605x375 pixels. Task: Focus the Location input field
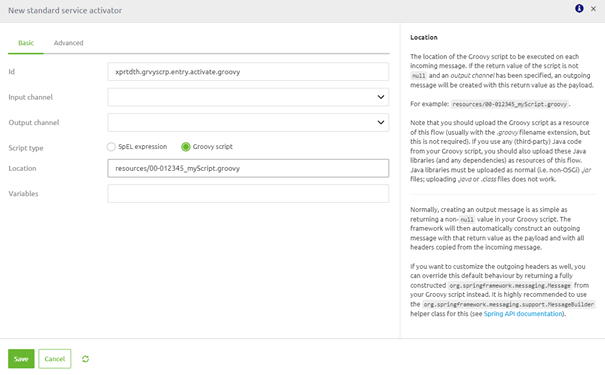[248, 168]
